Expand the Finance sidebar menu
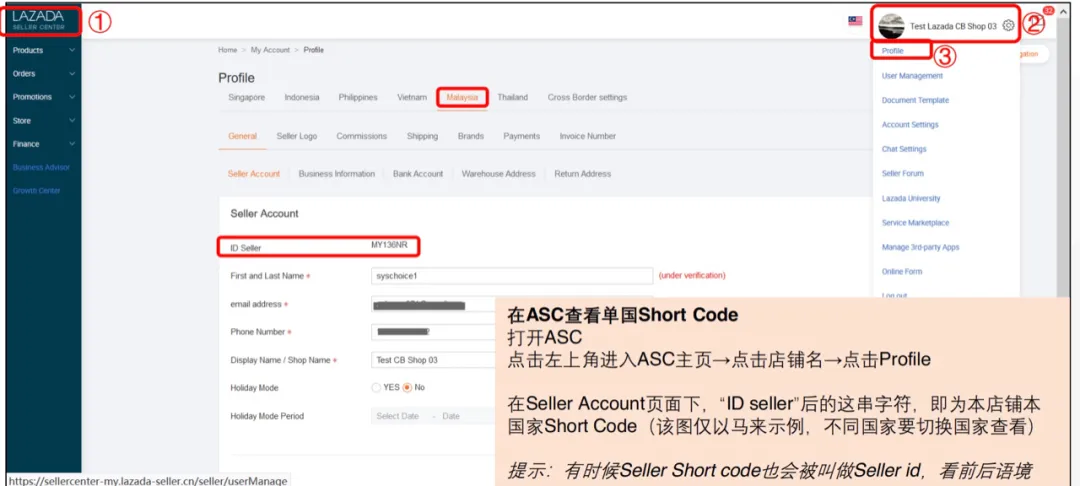The image size is (1080, 486). tap(43, 144)
